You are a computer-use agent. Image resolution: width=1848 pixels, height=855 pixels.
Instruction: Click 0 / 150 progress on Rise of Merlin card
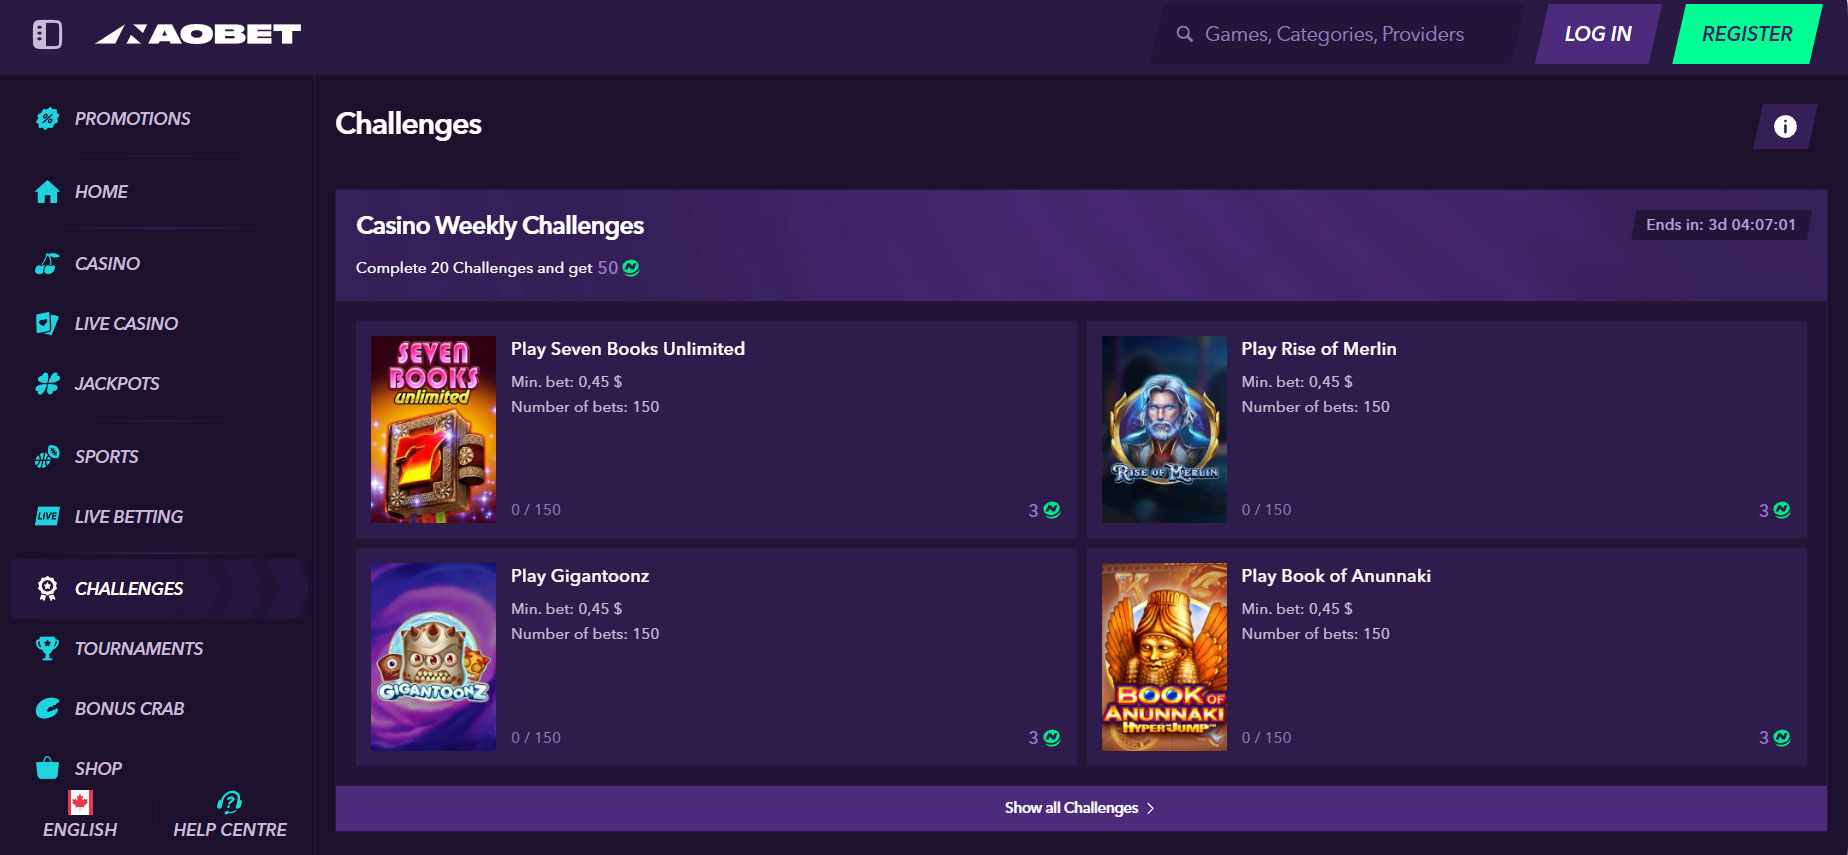point(1266,510)
